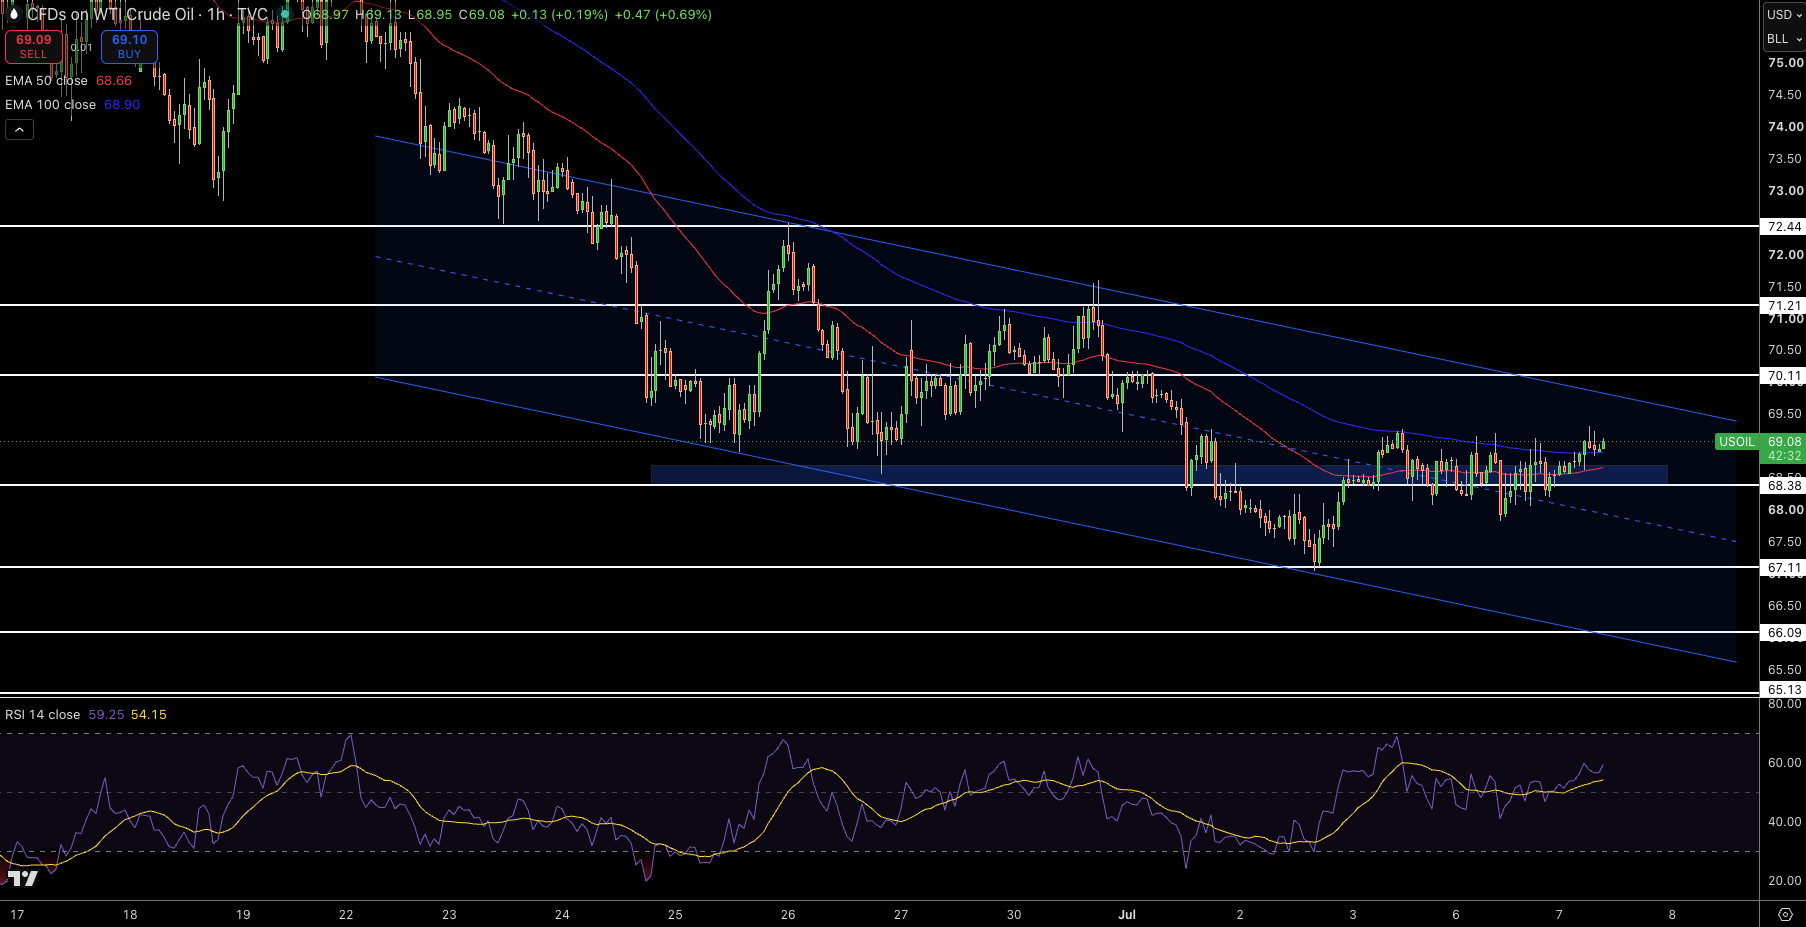Click the RSI average value 54.15

(149, 714)
